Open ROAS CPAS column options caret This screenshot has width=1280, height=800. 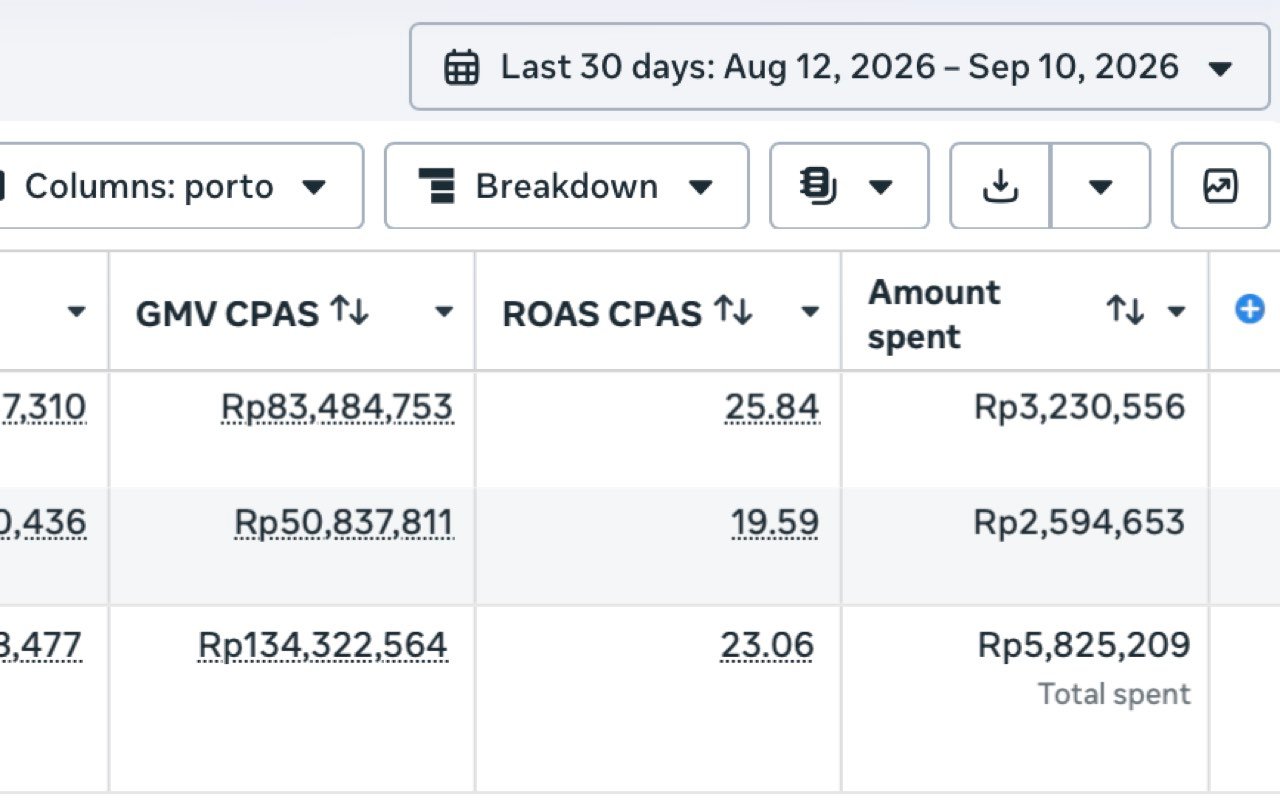tap(810, 312)
